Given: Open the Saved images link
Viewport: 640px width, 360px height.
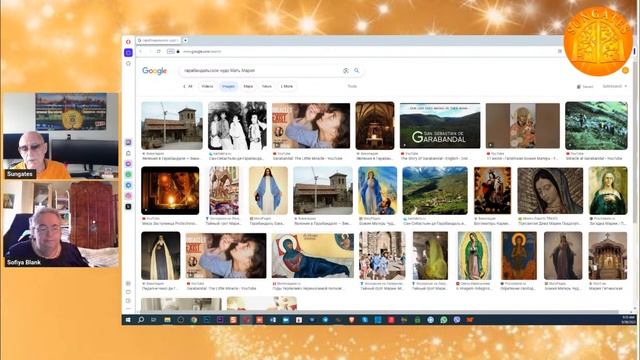Looking at the screenshot, I should (x=585, y=87).
